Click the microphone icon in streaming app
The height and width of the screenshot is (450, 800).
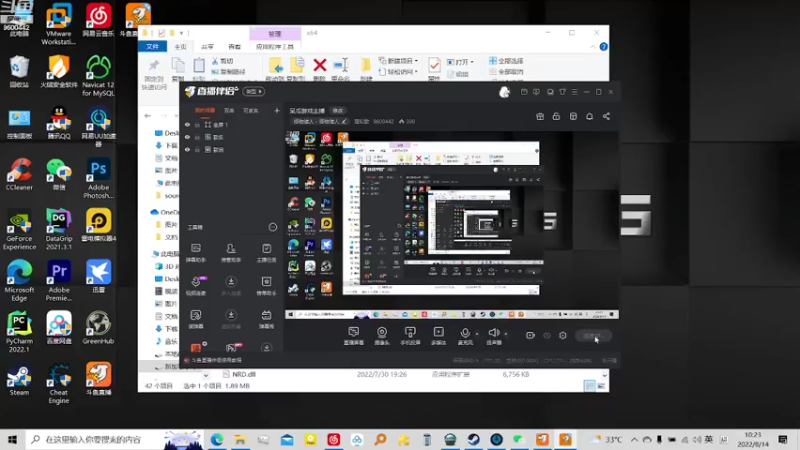[465, 333]
